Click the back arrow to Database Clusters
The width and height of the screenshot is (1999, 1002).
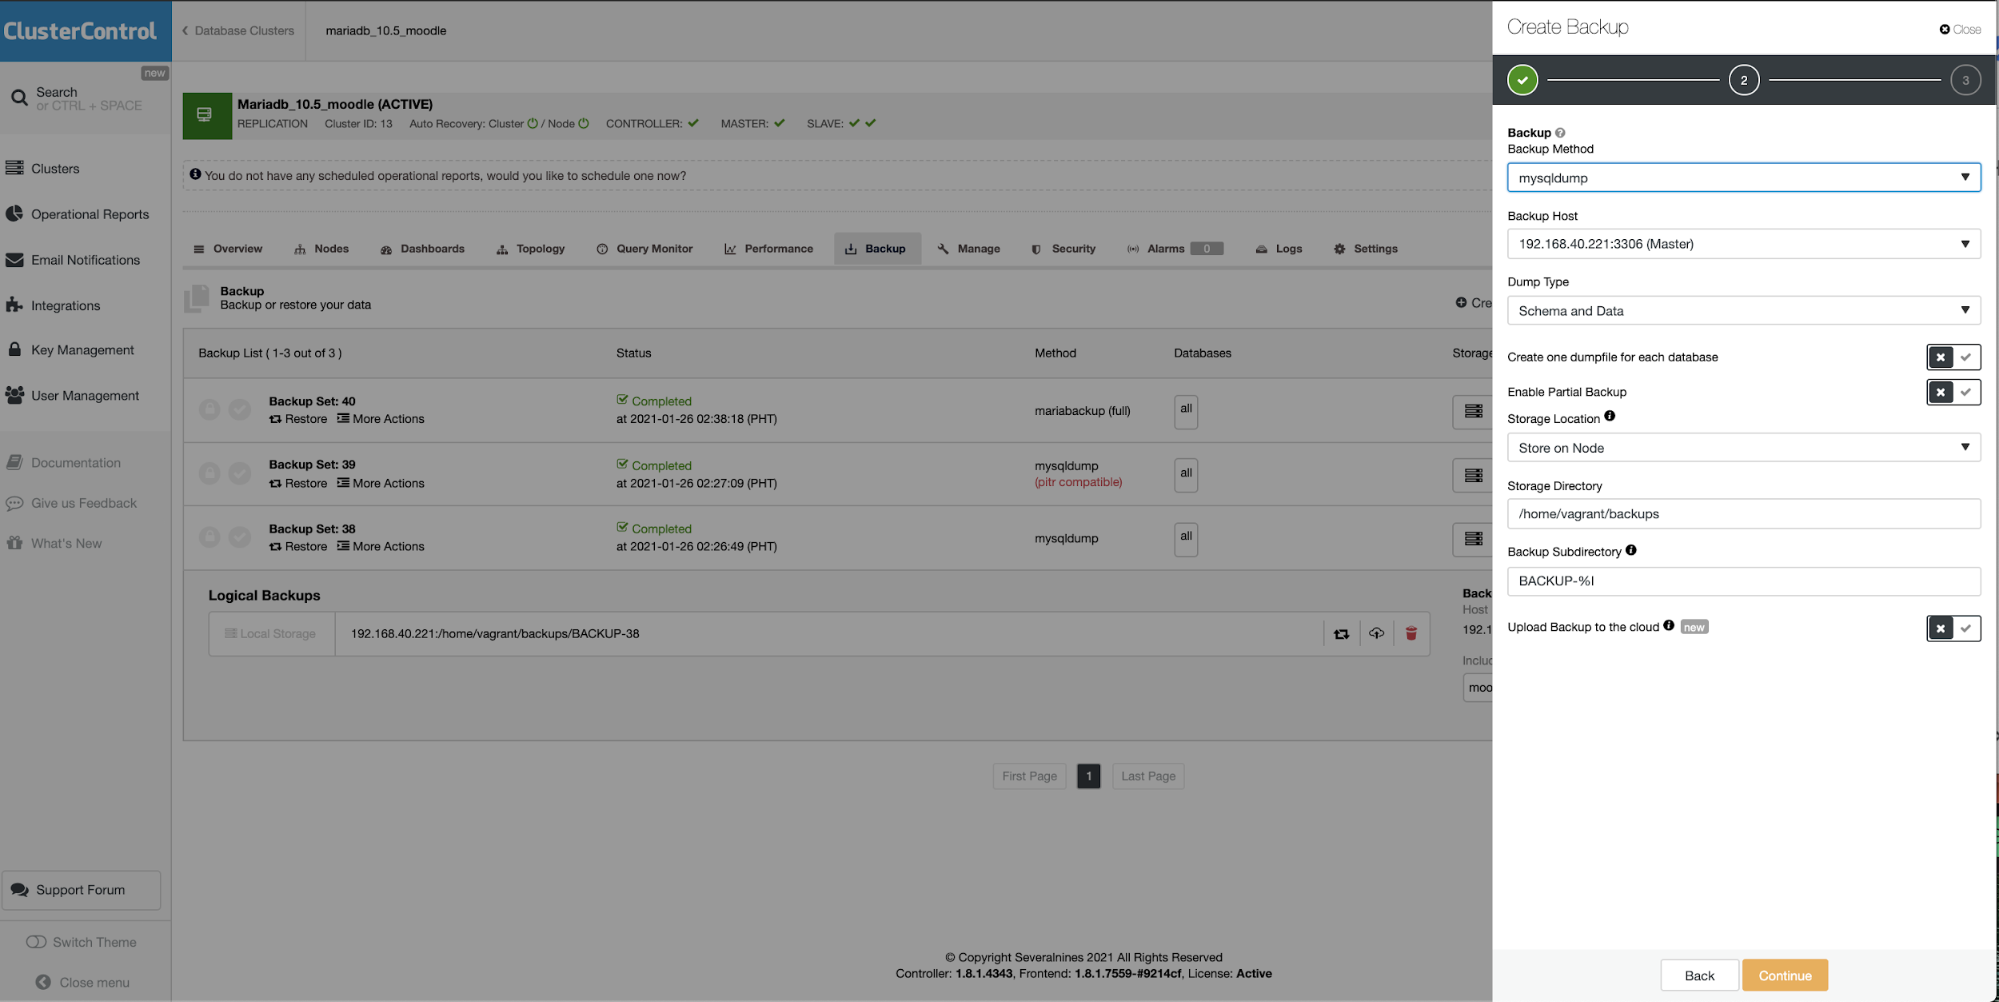click(x=185, y=31)
